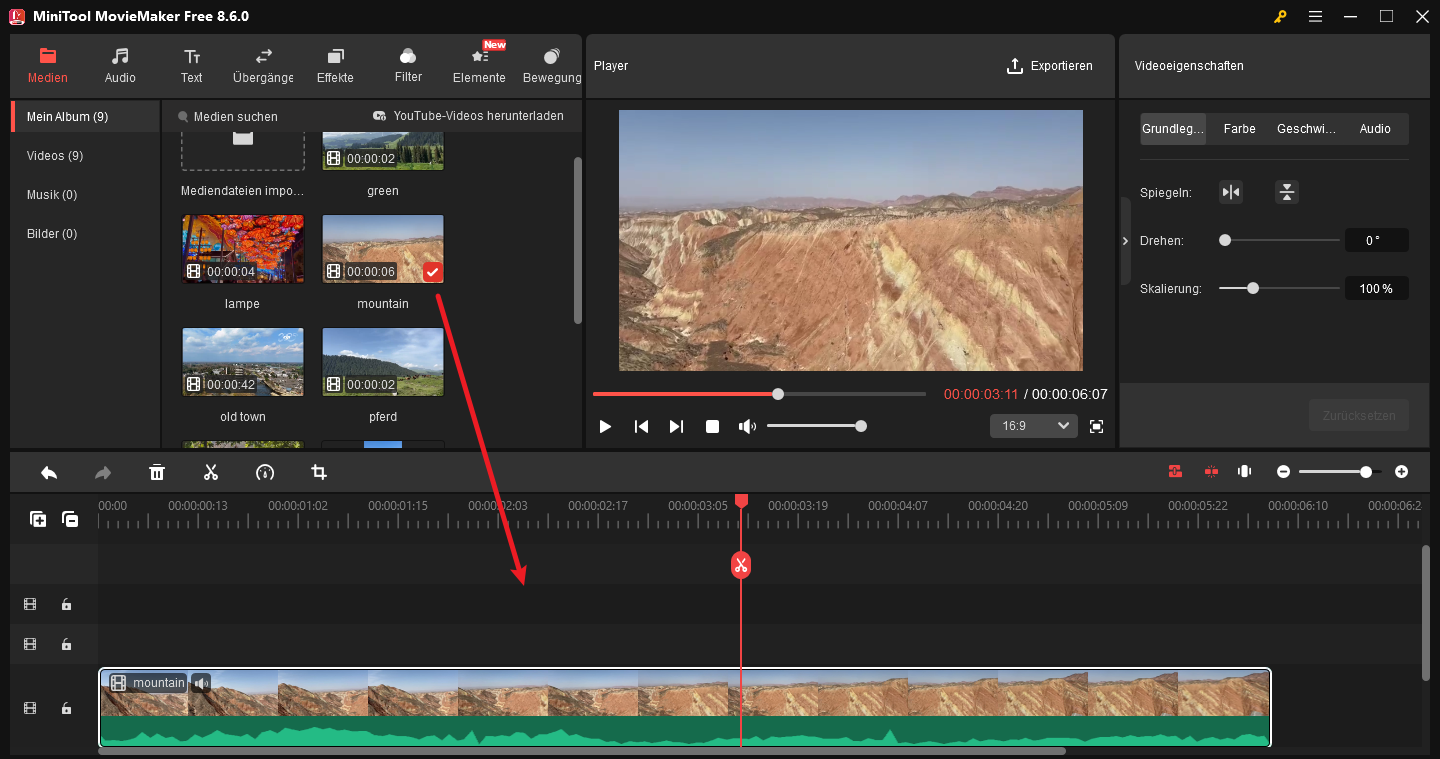Screen dimensions: 1440x759
Task: Open the 16:9 aspect ratio dropdown
Action: point(1033,425)
